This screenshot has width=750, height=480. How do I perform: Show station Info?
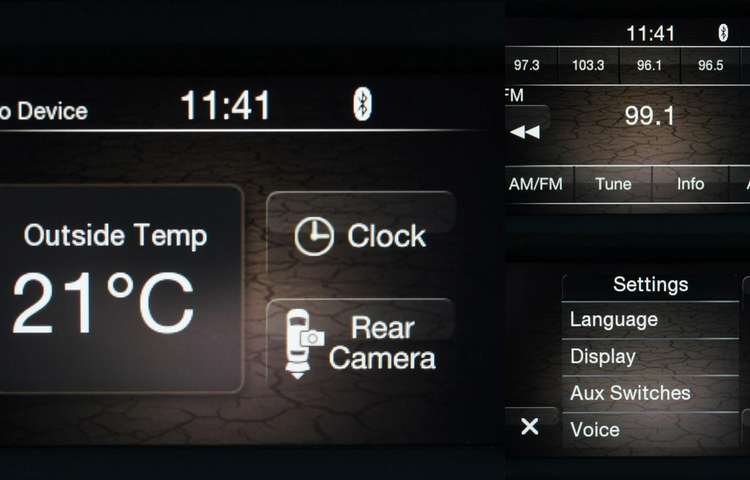click(x=690, y=184)
